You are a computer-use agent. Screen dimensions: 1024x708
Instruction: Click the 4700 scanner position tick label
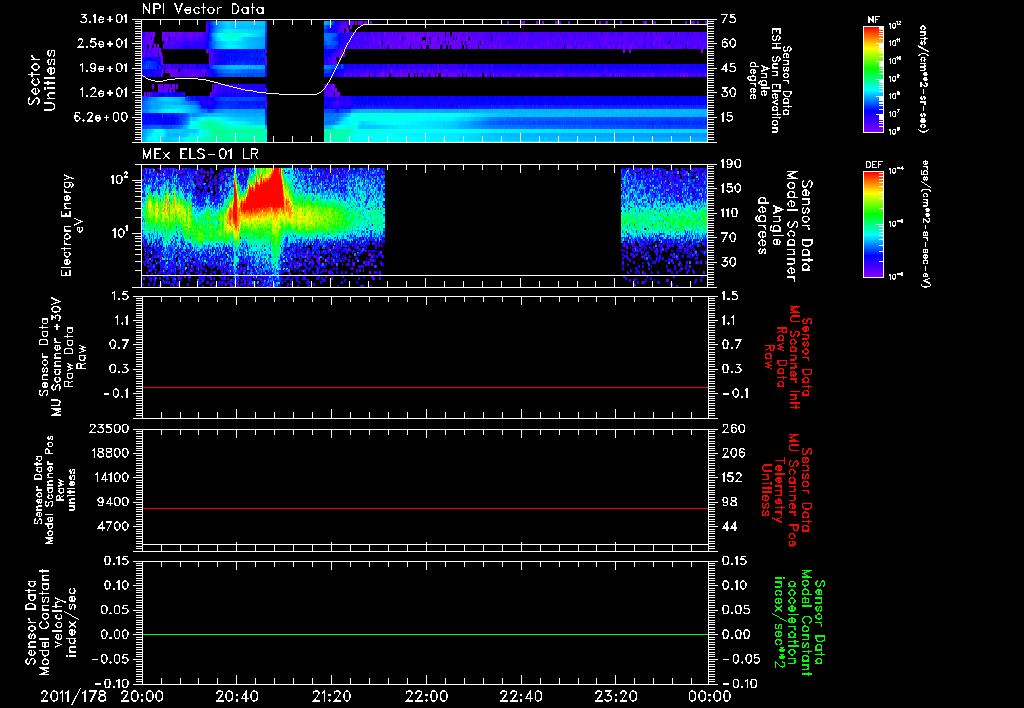click(114, 526)
